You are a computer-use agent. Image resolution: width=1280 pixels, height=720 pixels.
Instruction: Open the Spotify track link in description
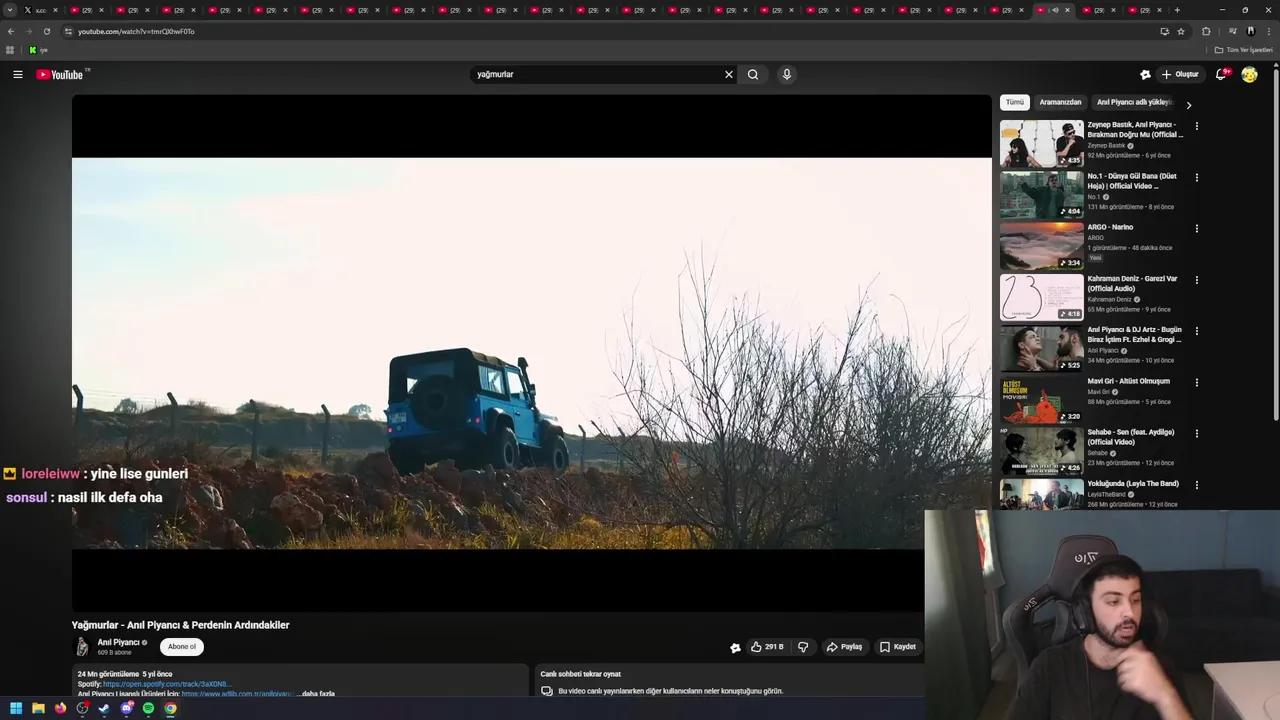166,684
